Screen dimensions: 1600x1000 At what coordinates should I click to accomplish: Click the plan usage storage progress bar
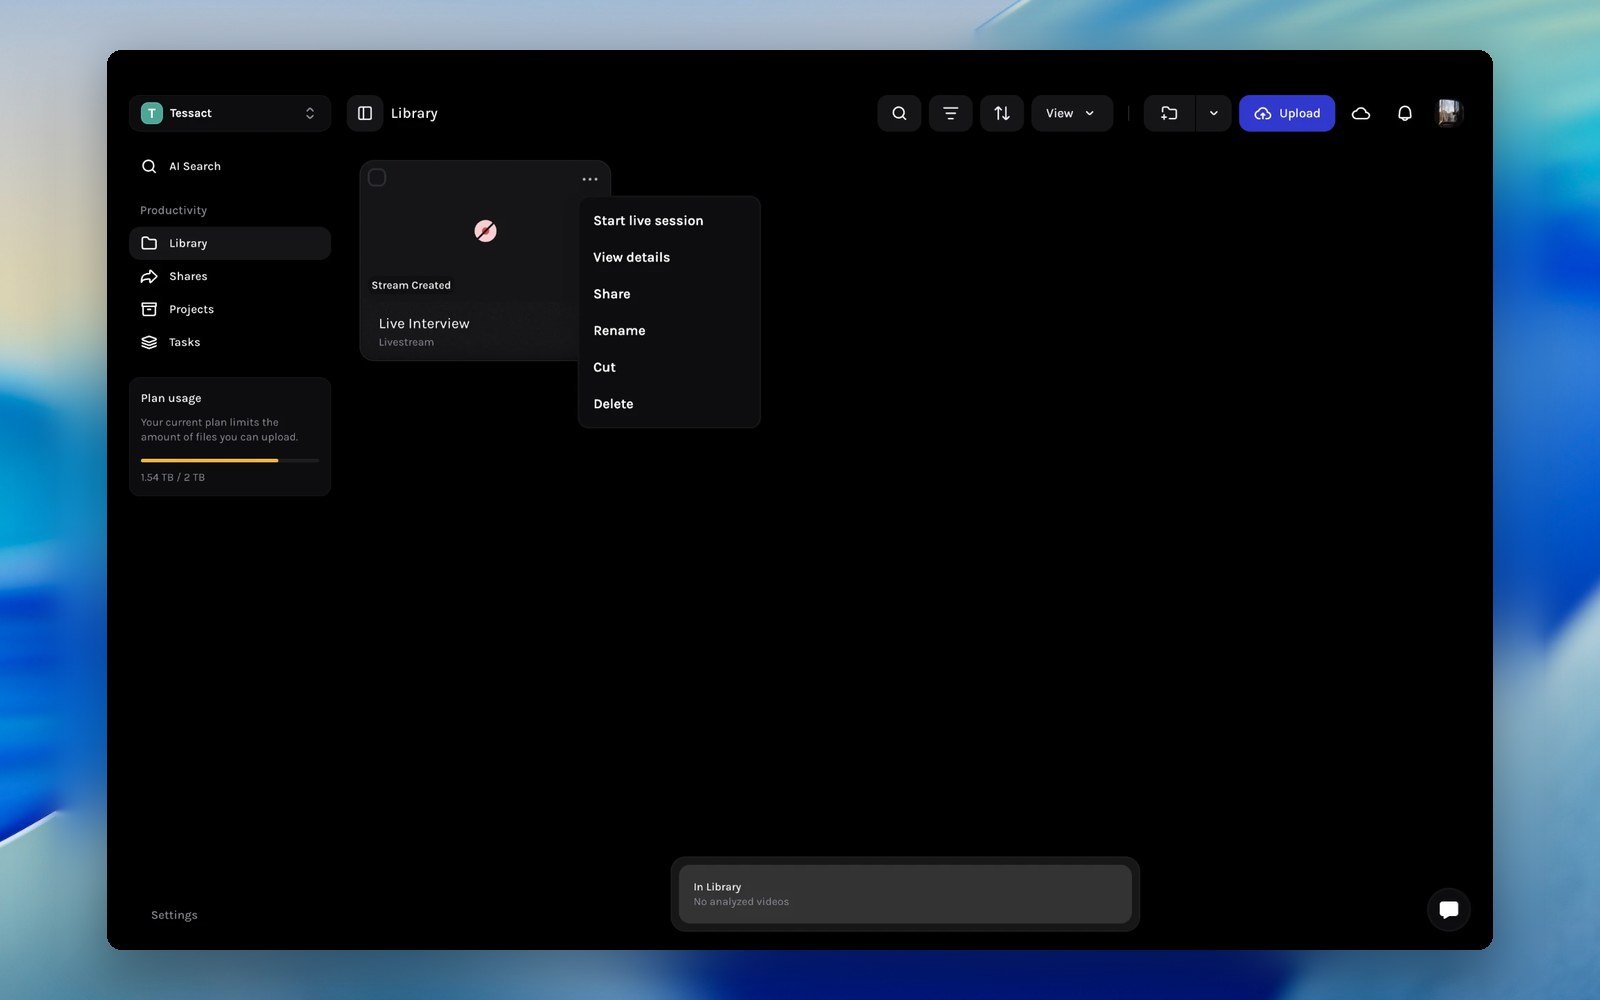(230, 460)
